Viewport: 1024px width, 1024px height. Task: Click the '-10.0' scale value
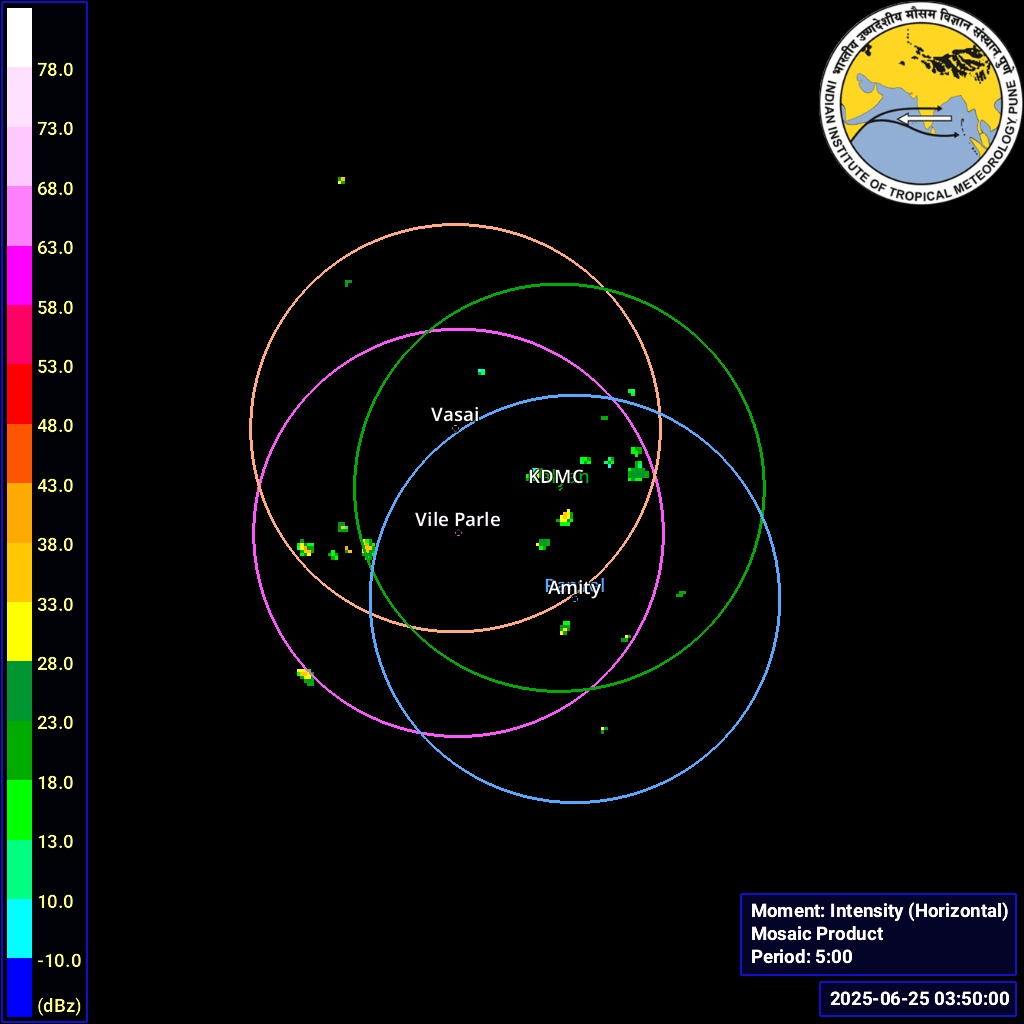pos(59,961)
